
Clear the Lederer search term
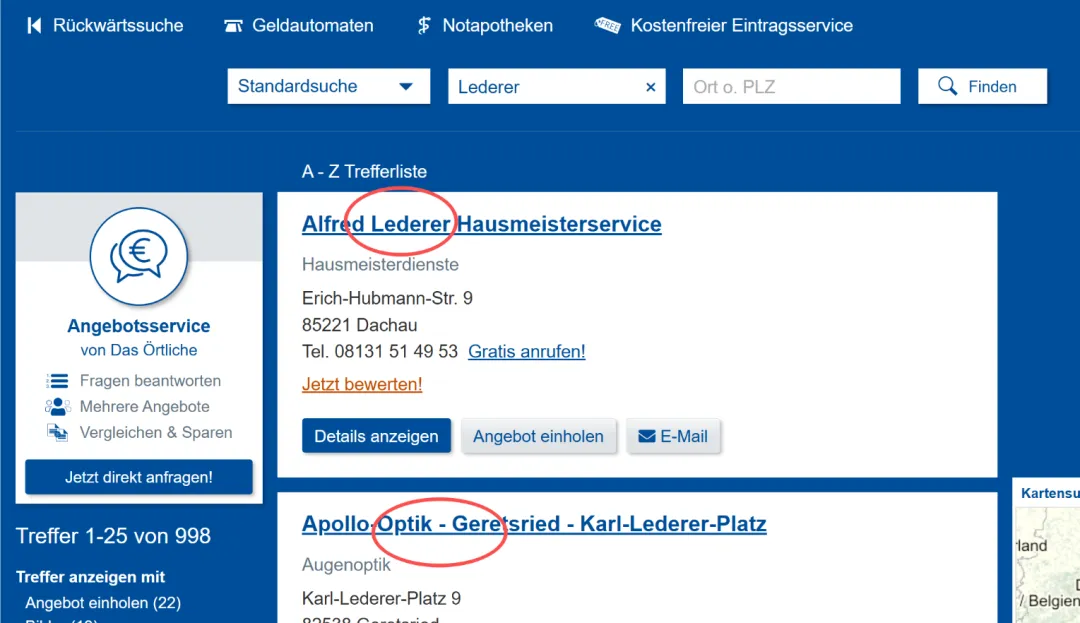click(x=650, y=87)
